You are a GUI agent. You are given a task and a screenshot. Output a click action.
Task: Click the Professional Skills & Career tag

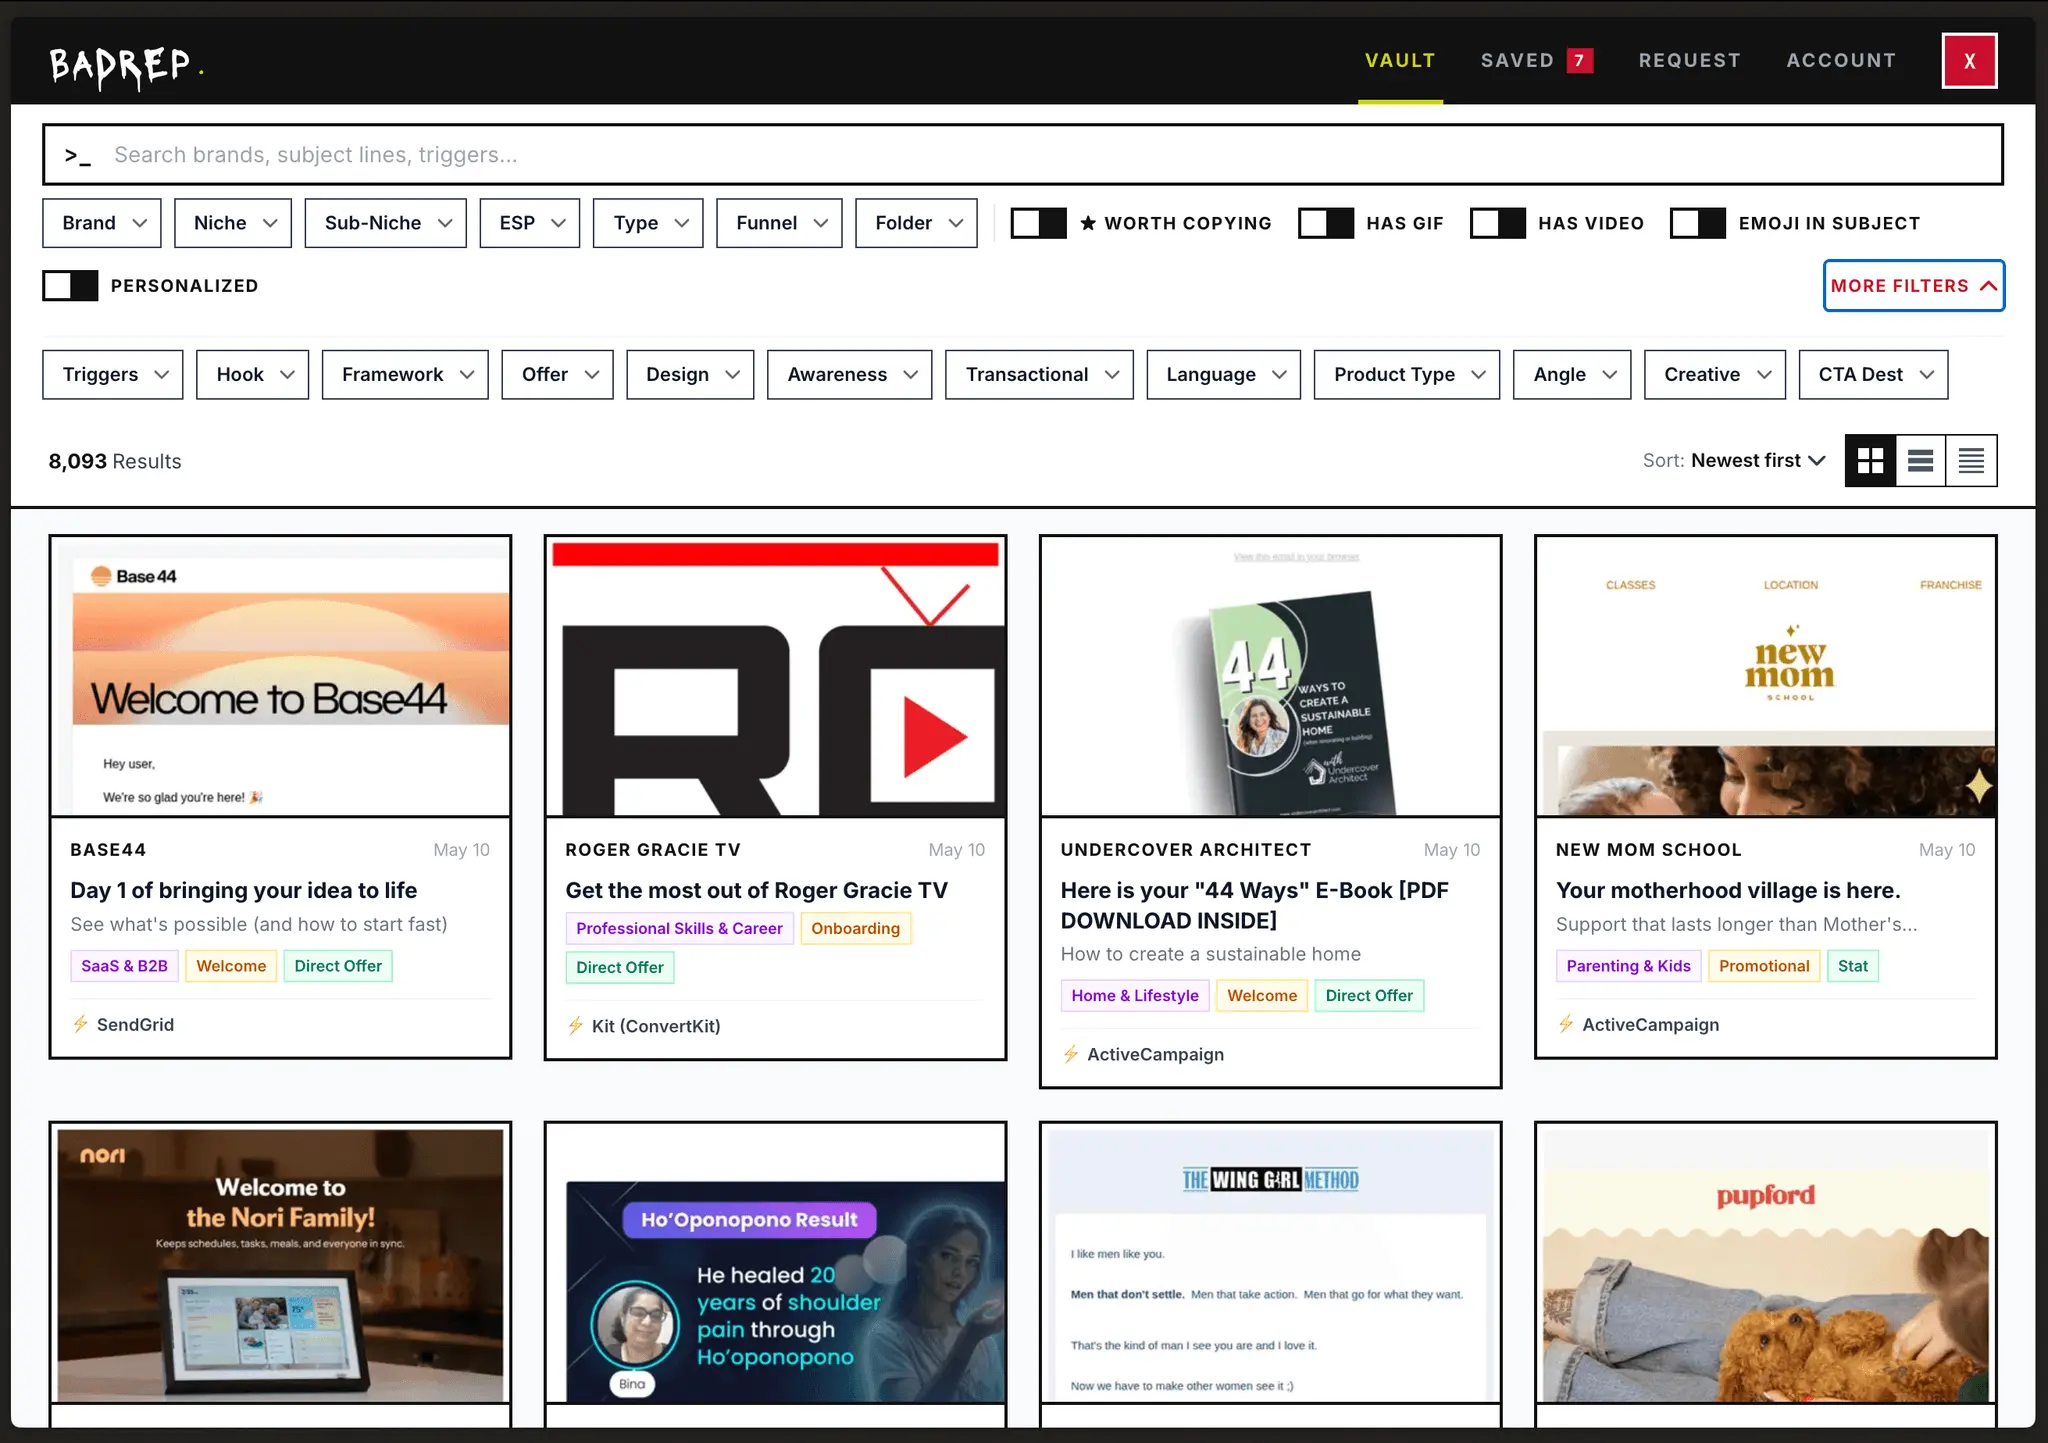point(679,928)
